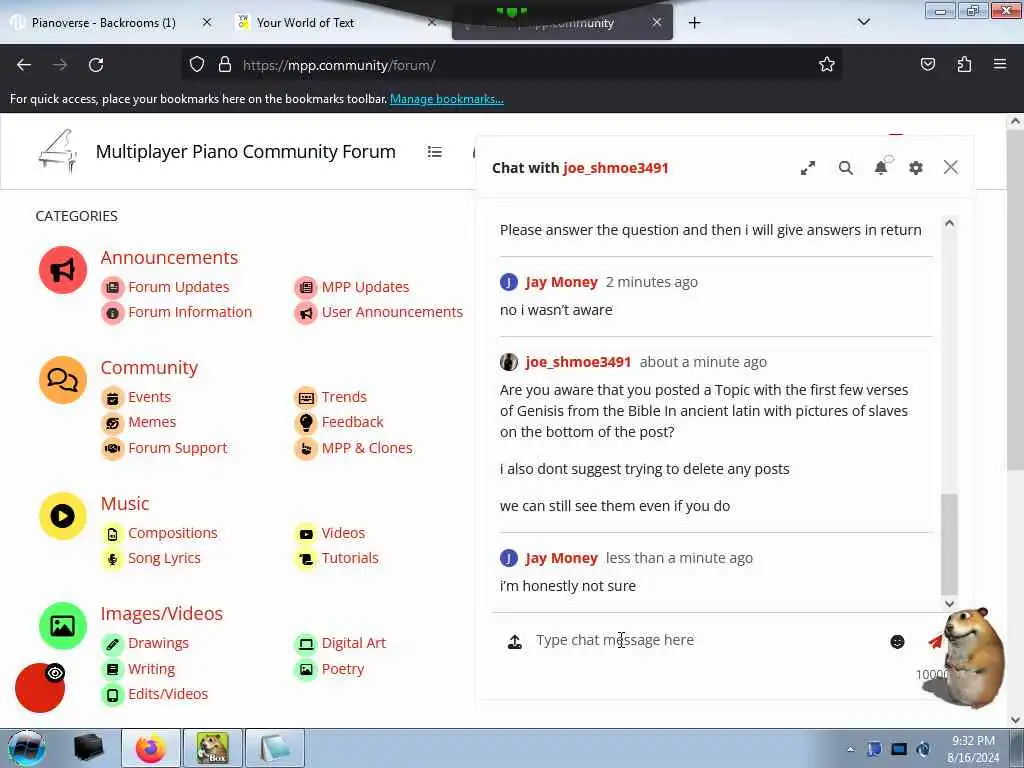Open the forum navigation list icon

click(434, 152)
